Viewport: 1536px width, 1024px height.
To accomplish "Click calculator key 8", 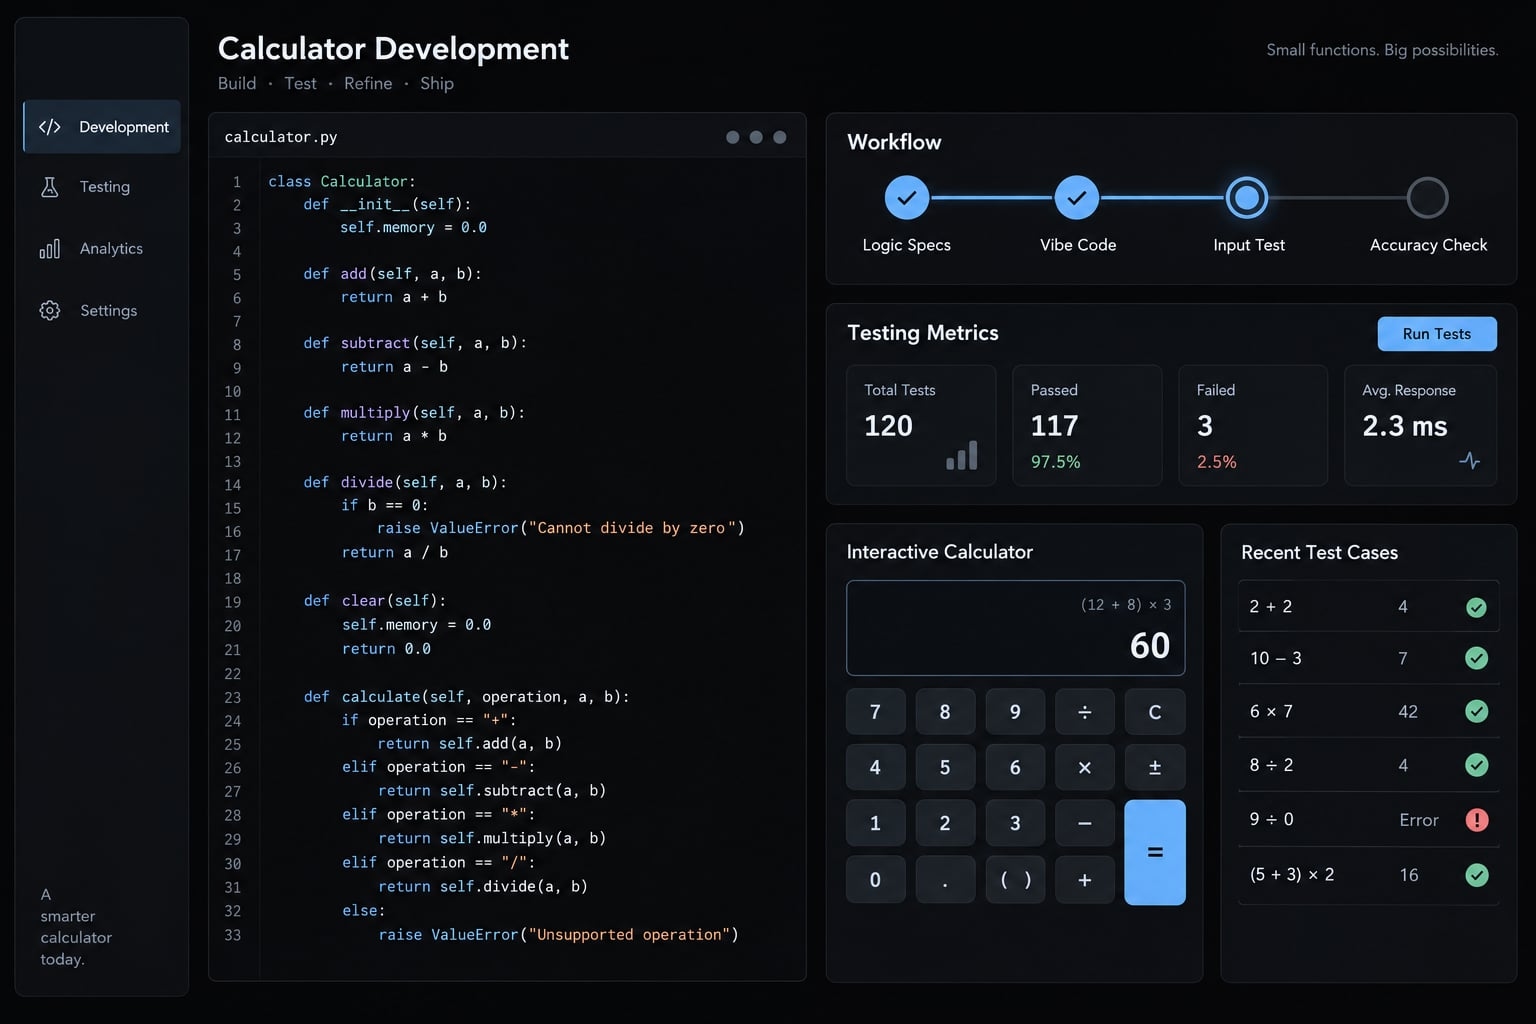I will click(945, 712).
